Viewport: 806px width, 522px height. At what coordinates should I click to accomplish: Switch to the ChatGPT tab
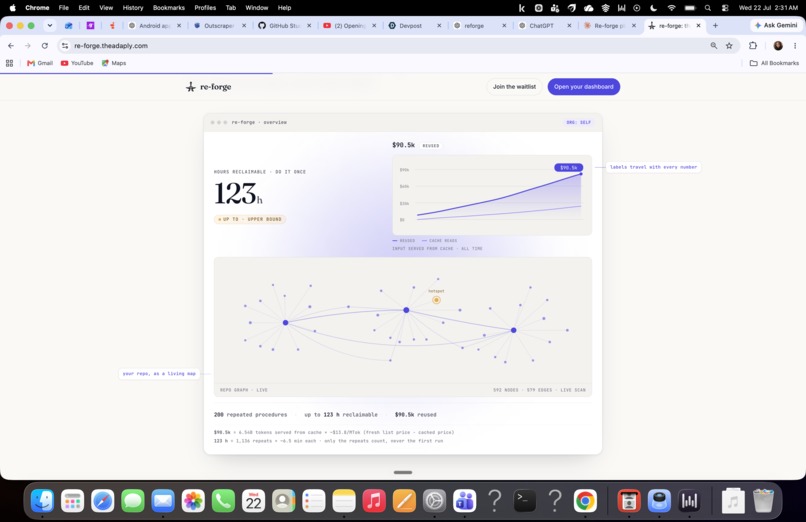[544, 25]
